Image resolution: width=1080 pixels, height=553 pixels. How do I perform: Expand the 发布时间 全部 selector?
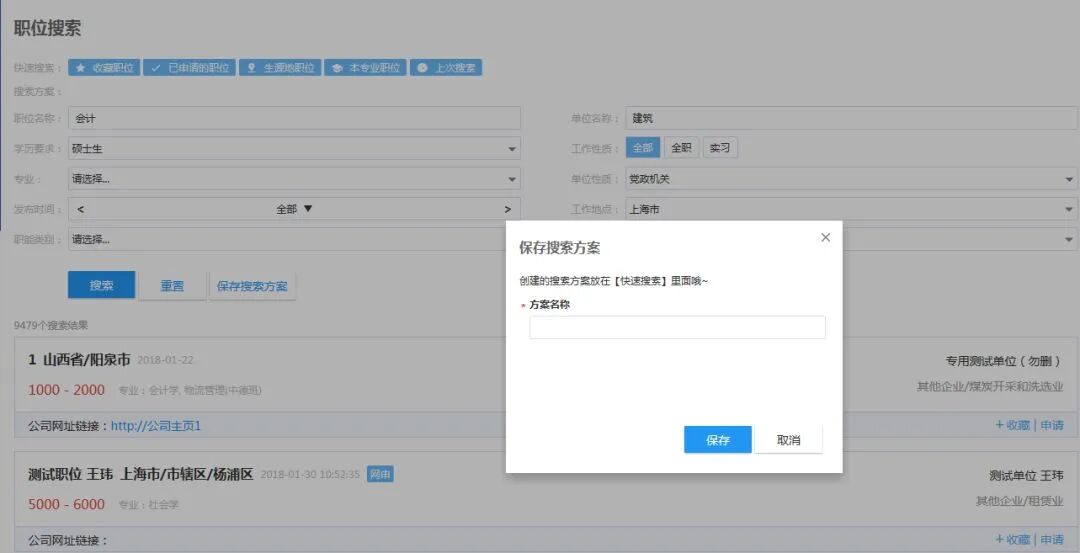point(294,209)
